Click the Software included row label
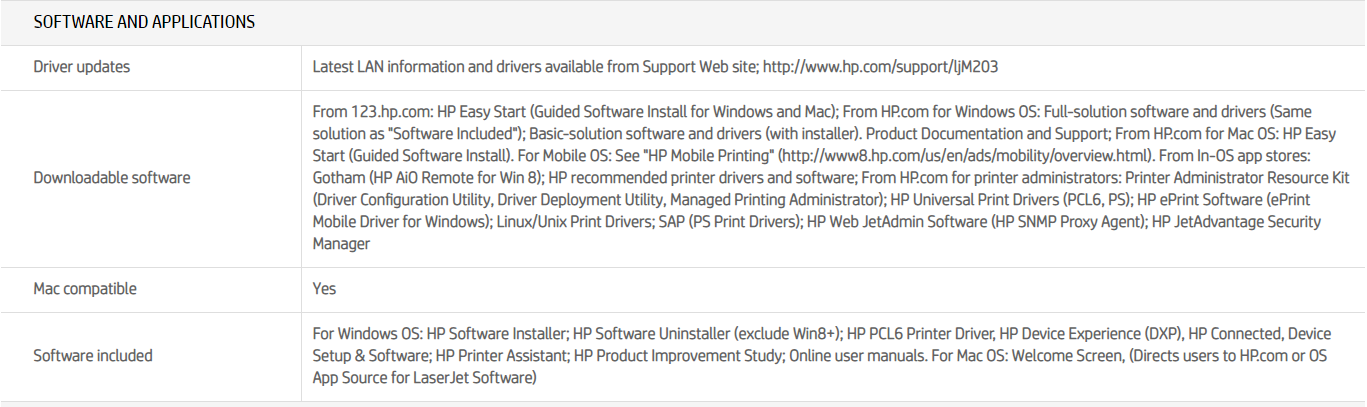Image resolution: width=1367 pixels, height=407 pixels. pos(93,355)
